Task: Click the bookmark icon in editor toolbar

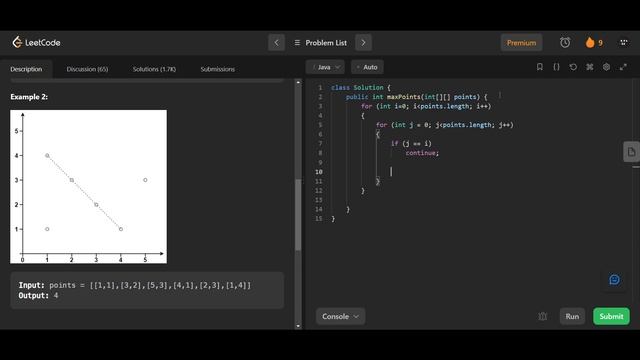Action: (x=540, y=67)
